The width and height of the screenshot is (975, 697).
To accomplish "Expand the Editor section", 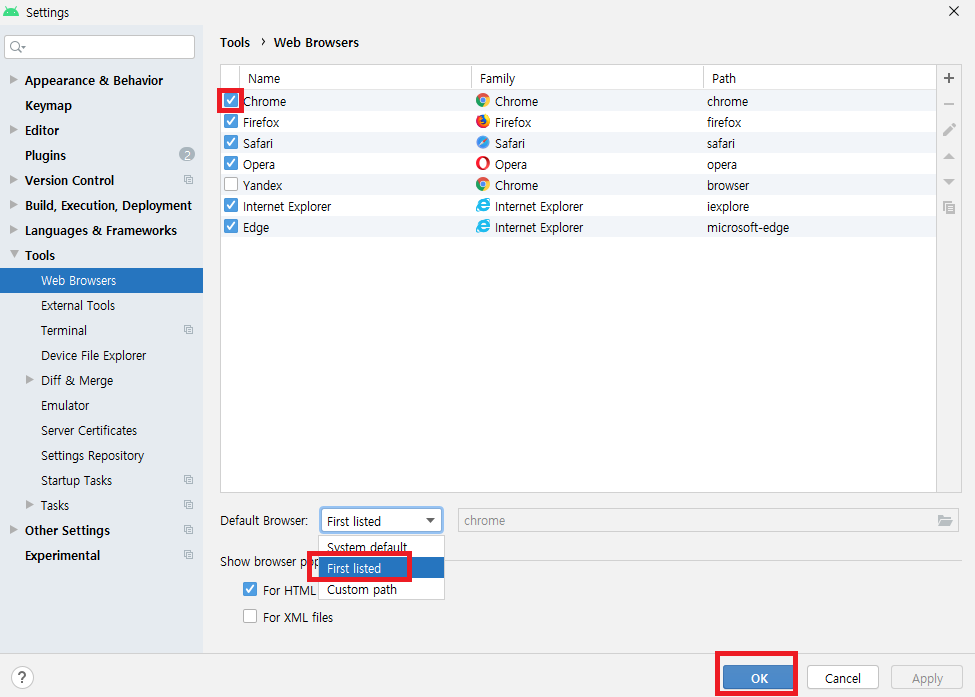I will tap(14, 129).
